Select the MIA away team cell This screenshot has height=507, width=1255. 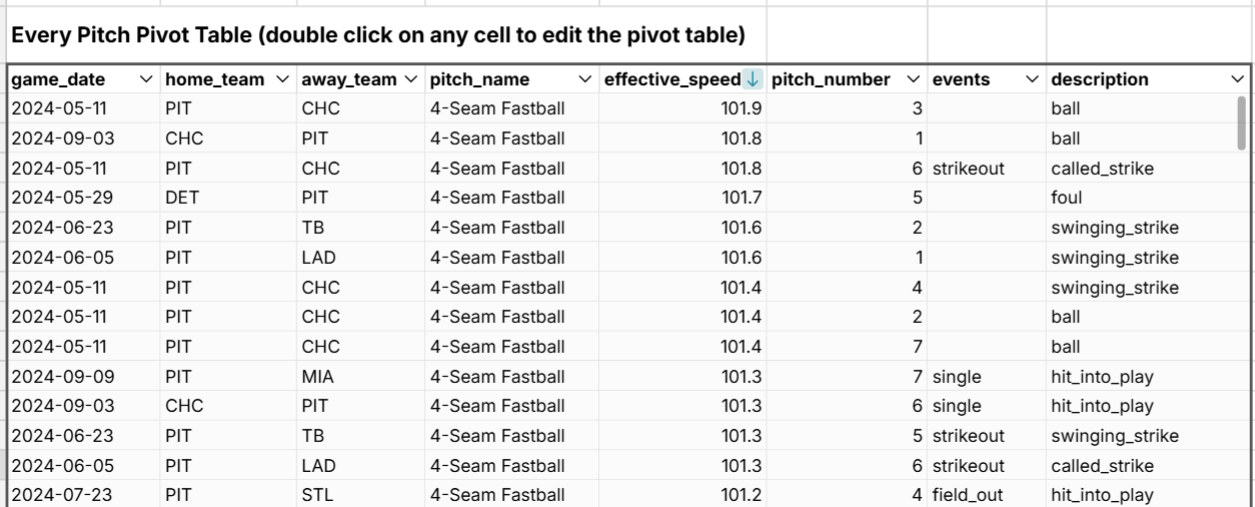click(x=317, y=377)
